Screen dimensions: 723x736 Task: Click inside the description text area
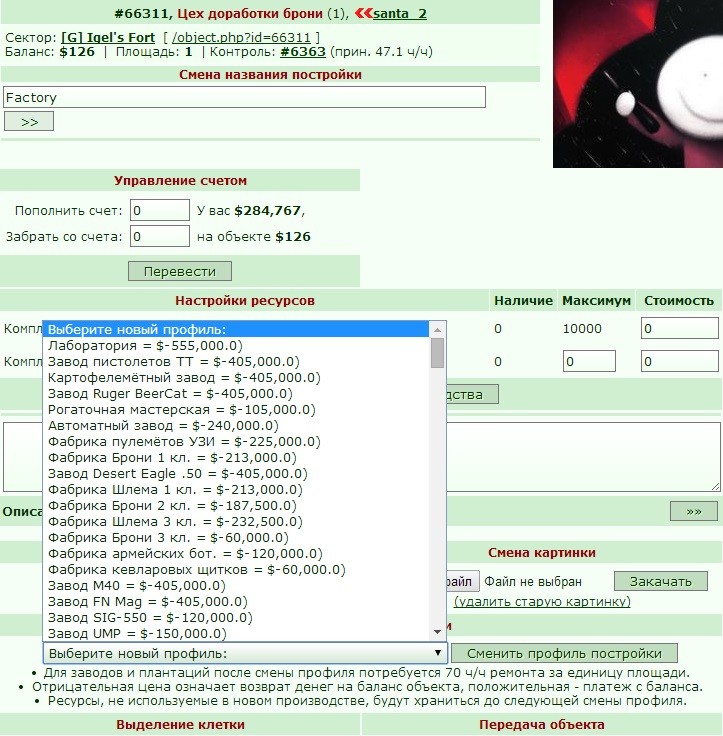click(582, 457)
